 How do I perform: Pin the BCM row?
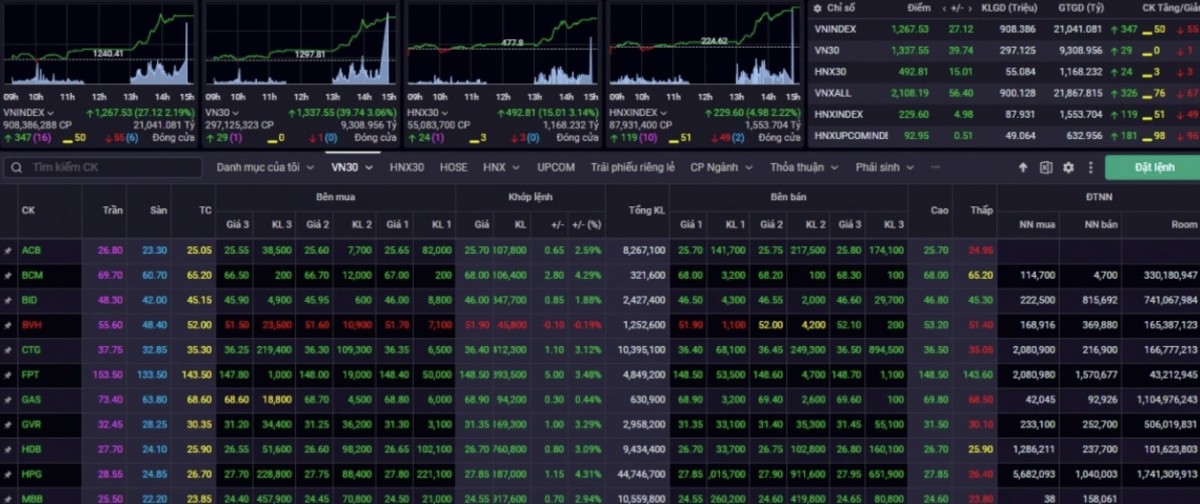pos(8,274)
